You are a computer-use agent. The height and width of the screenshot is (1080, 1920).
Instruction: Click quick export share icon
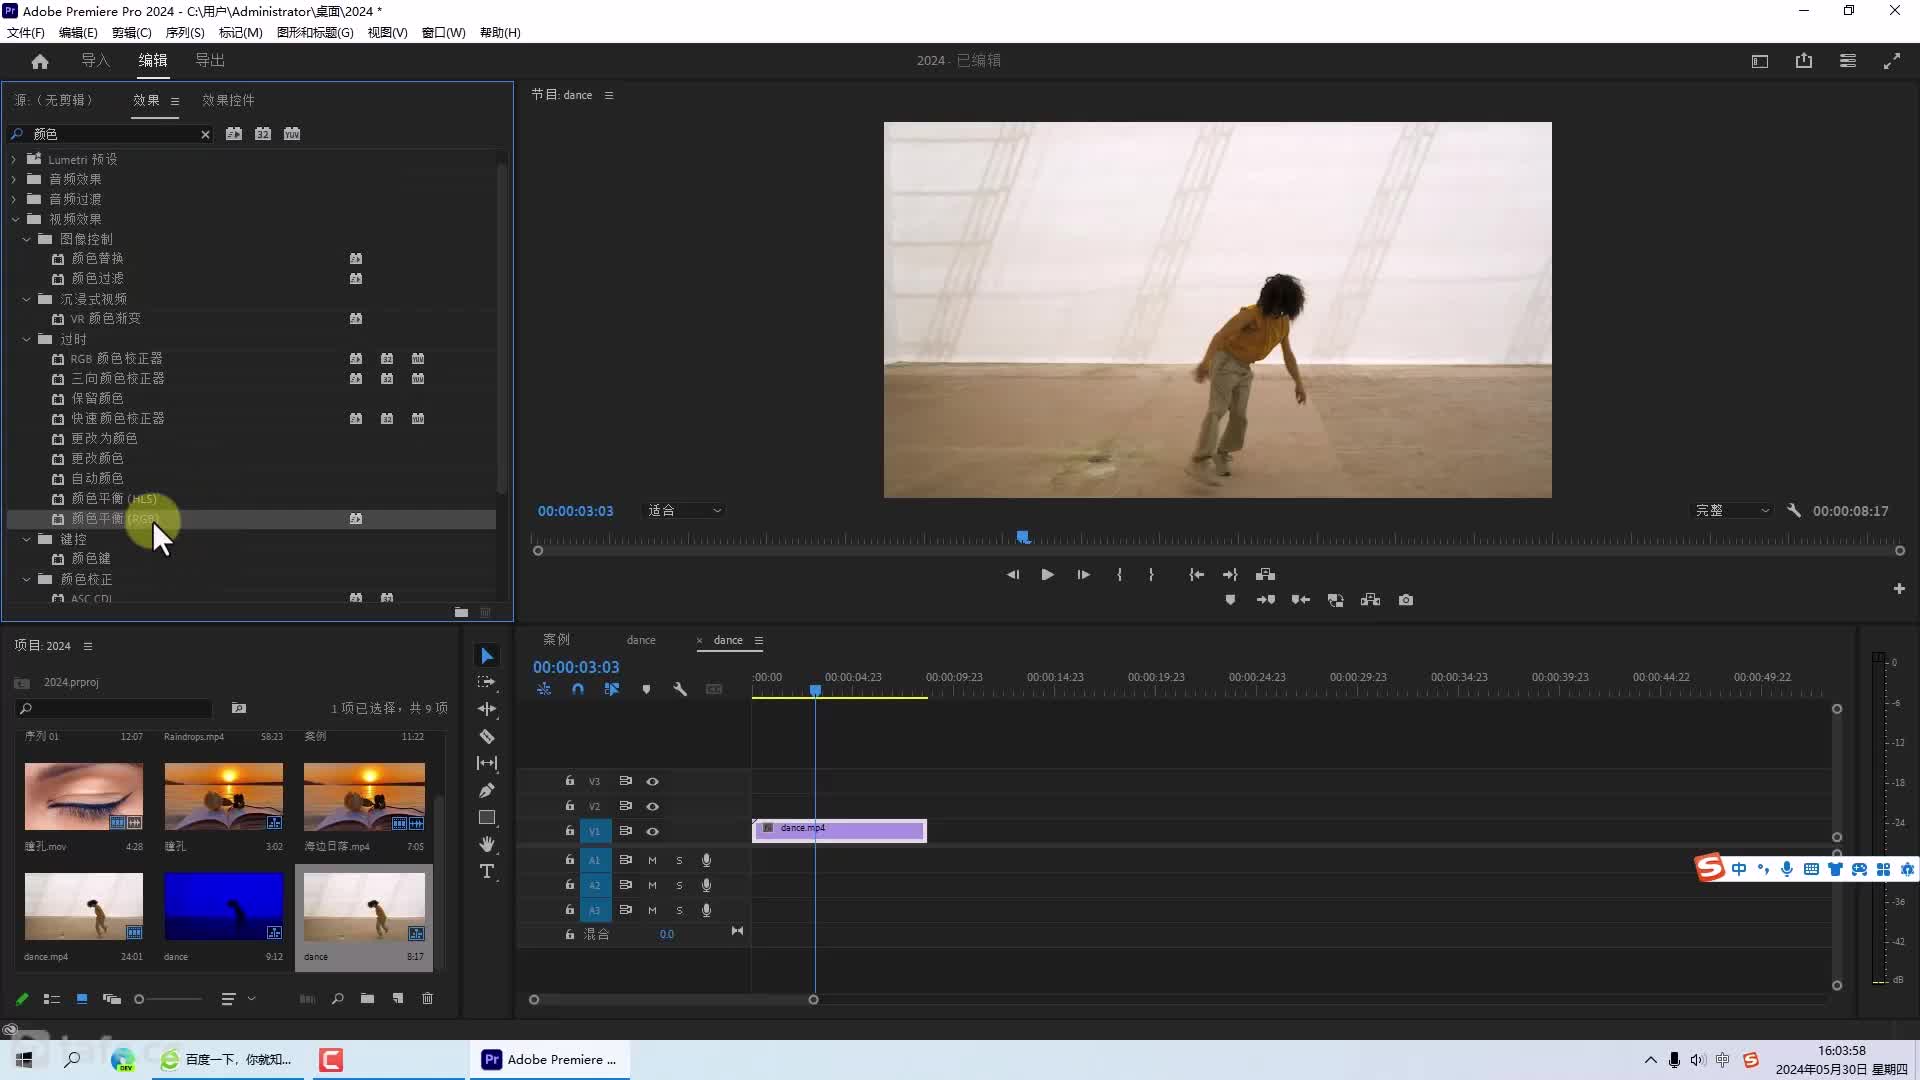click(1804, 61)
